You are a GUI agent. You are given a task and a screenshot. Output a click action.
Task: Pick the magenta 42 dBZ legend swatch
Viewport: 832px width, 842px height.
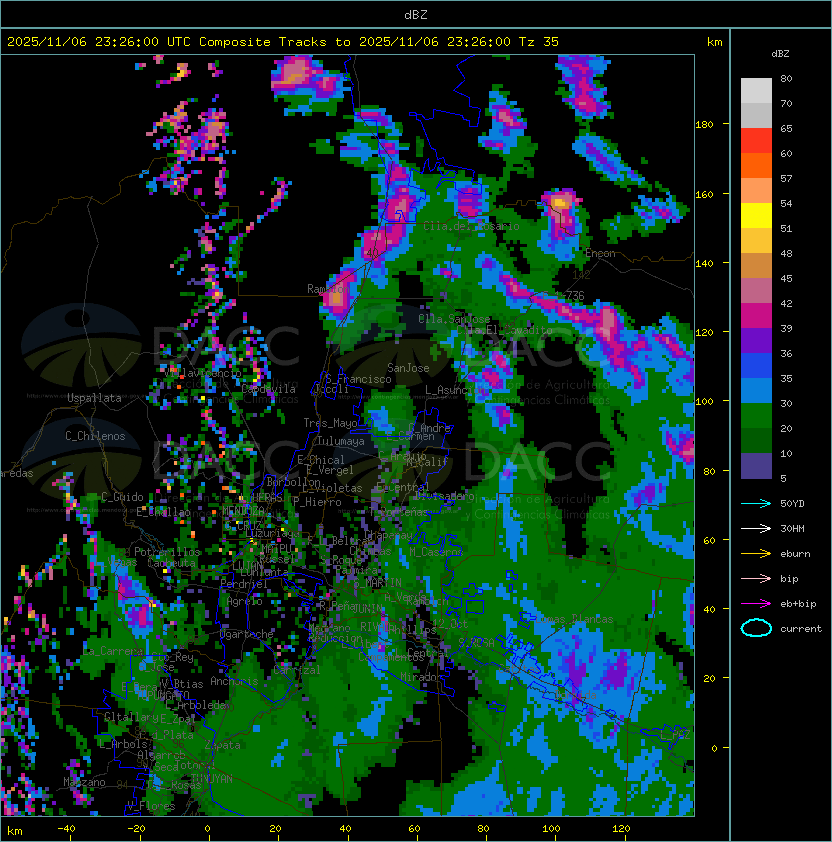tap(756, 316)
